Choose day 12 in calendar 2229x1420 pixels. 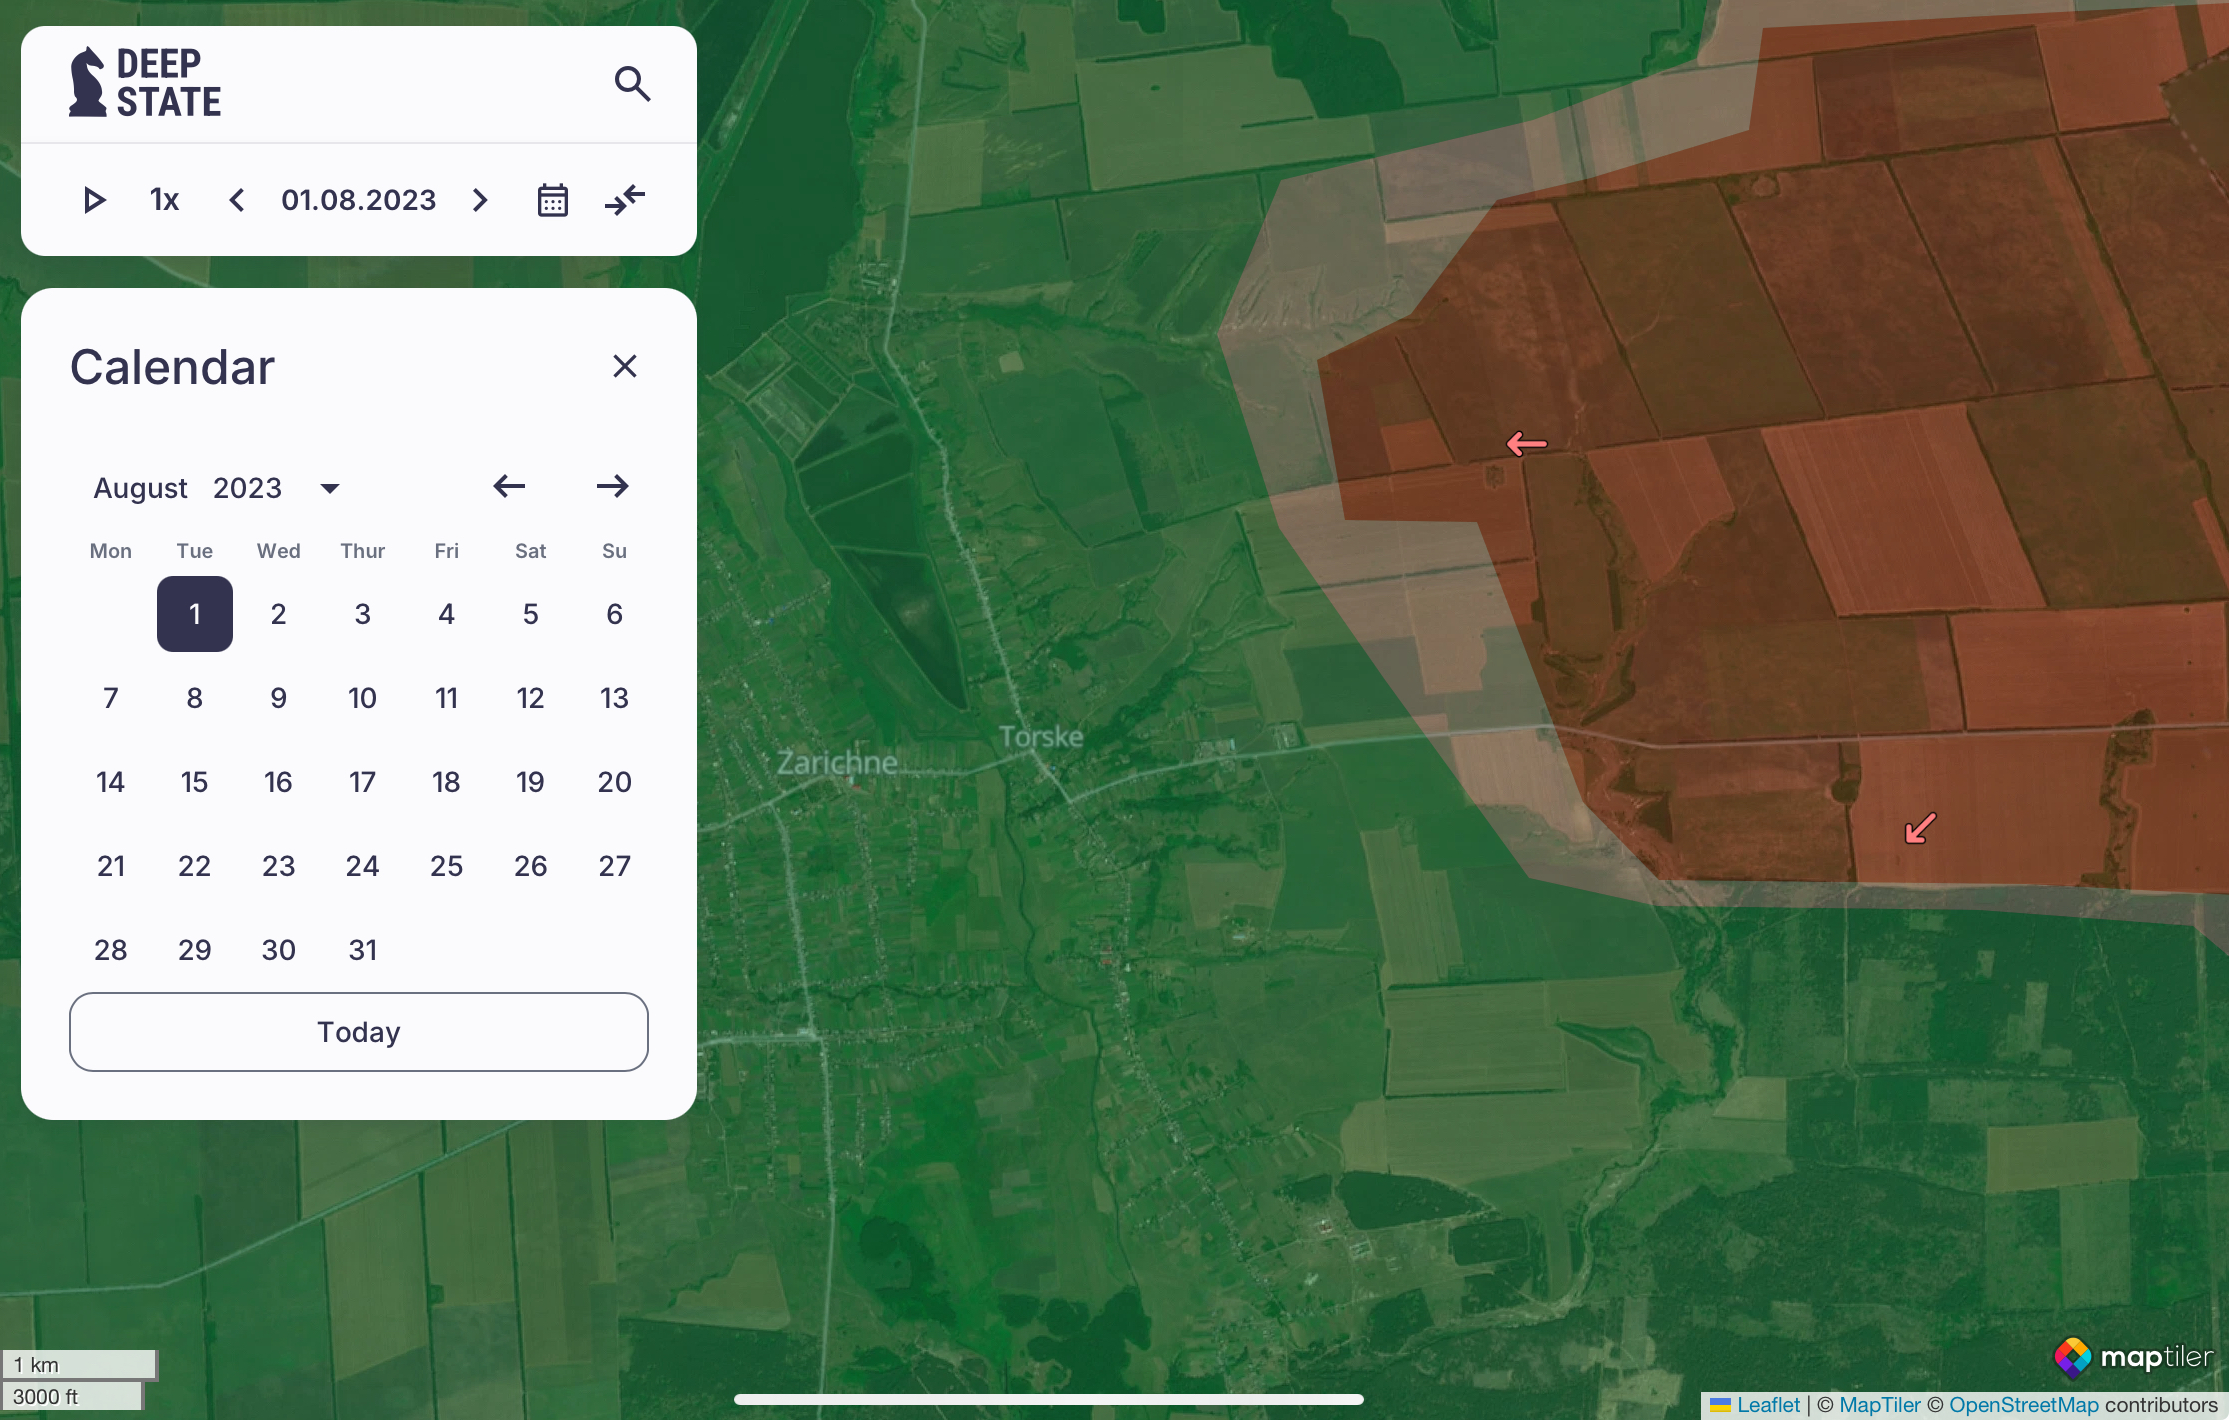(x=531, y=698)
